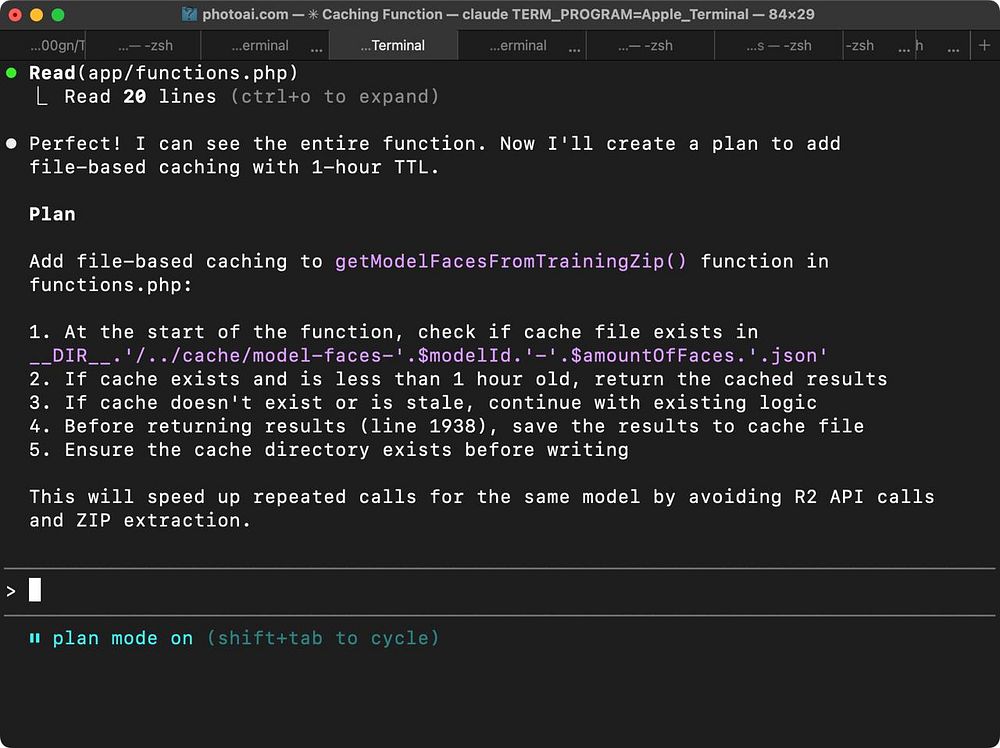Click the folder proxy icon in title bar
Image resolution: width=1000 pixels, height=748 pixels.
190,15
